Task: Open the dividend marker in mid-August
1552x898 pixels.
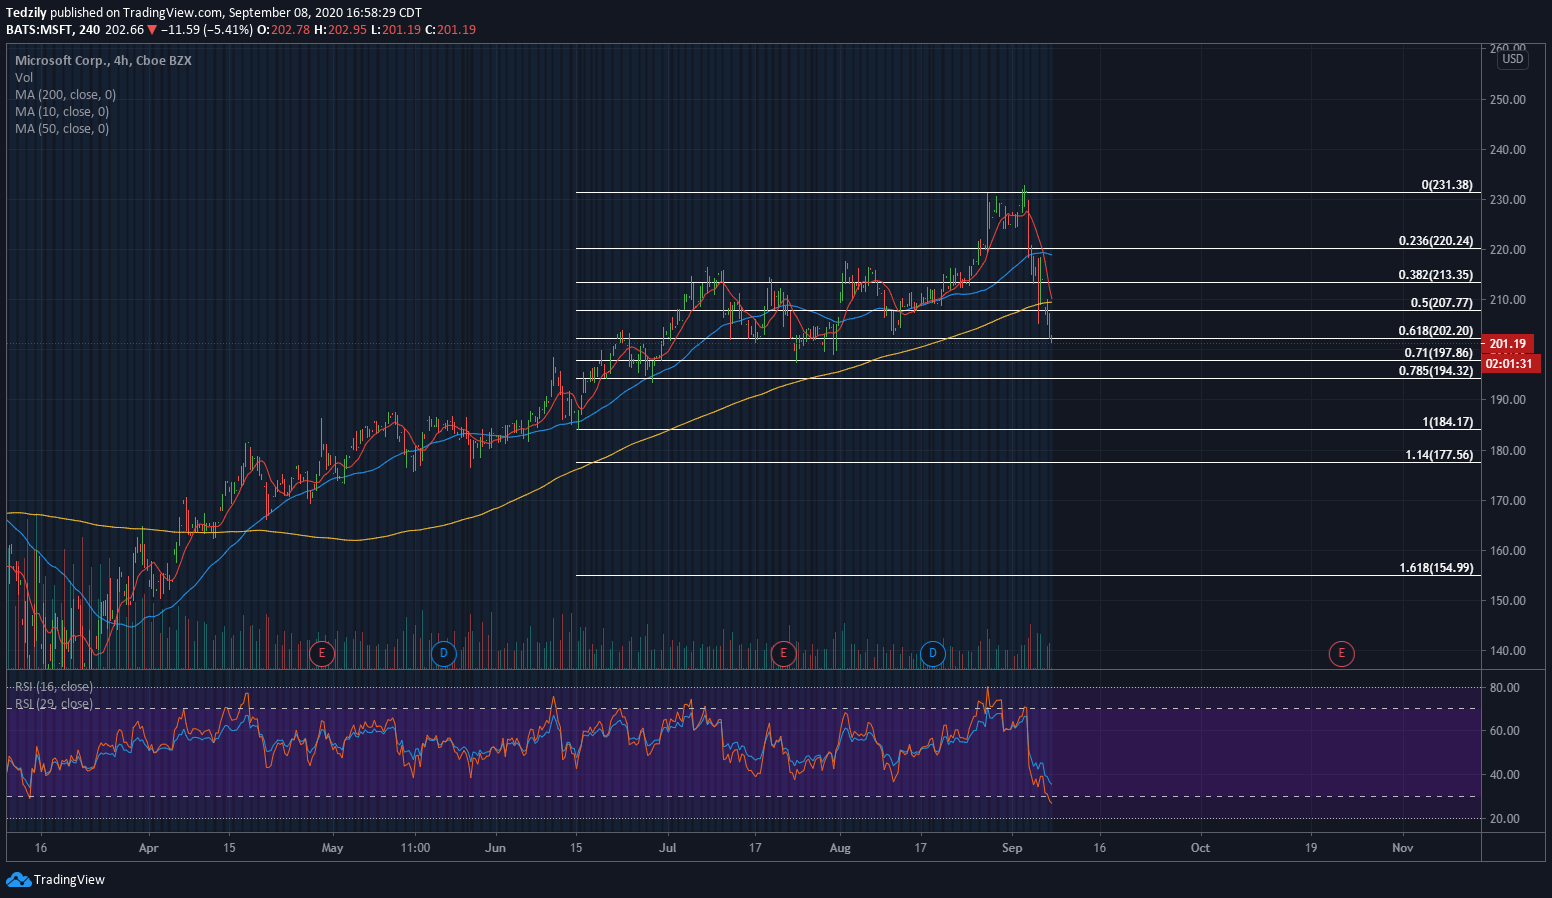Action: (932, 654)
